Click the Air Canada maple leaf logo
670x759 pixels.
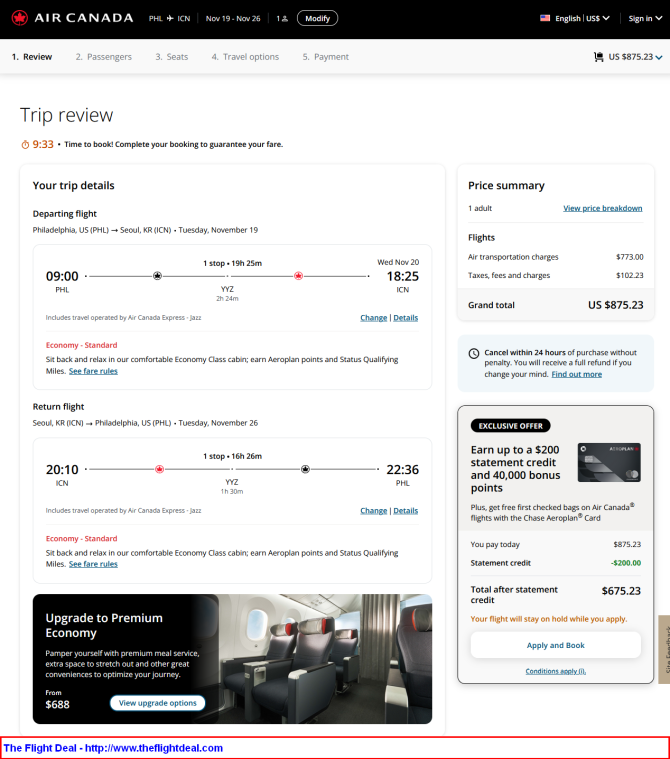[x=20, y=18]
